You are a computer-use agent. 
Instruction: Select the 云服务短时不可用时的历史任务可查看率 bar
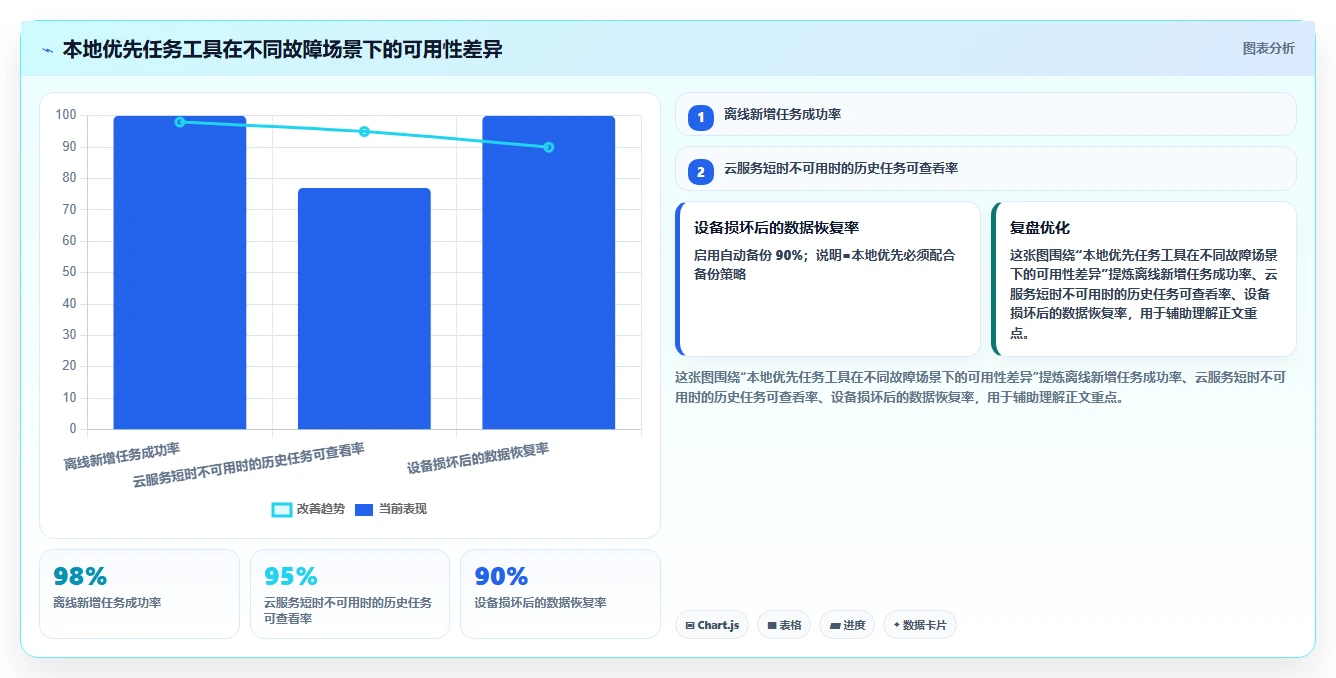click(x=364, y=308)
